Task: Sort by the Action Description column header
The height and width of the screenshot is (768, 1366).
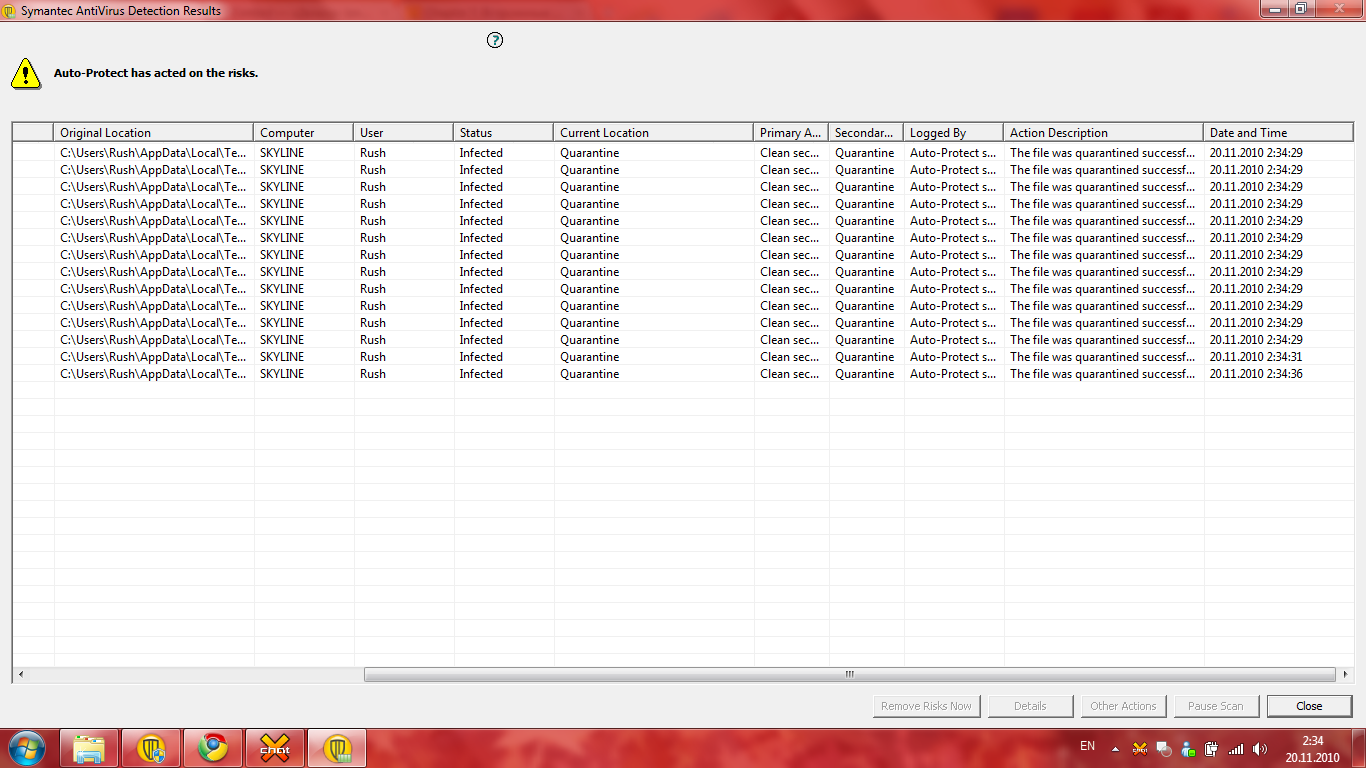Action: [1104, 132]
